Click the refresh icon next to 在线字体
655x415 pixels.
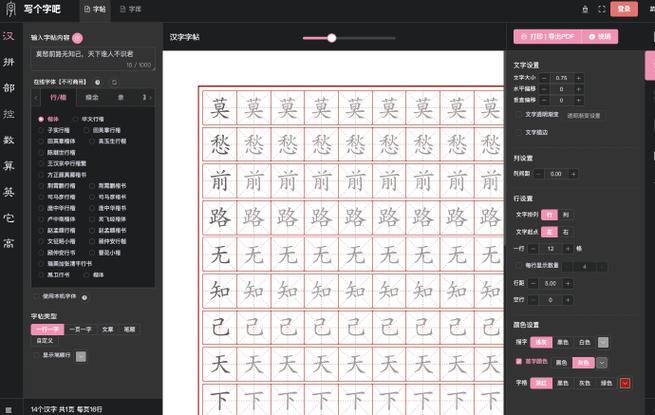pyautogui.click(x=114, y=82)
